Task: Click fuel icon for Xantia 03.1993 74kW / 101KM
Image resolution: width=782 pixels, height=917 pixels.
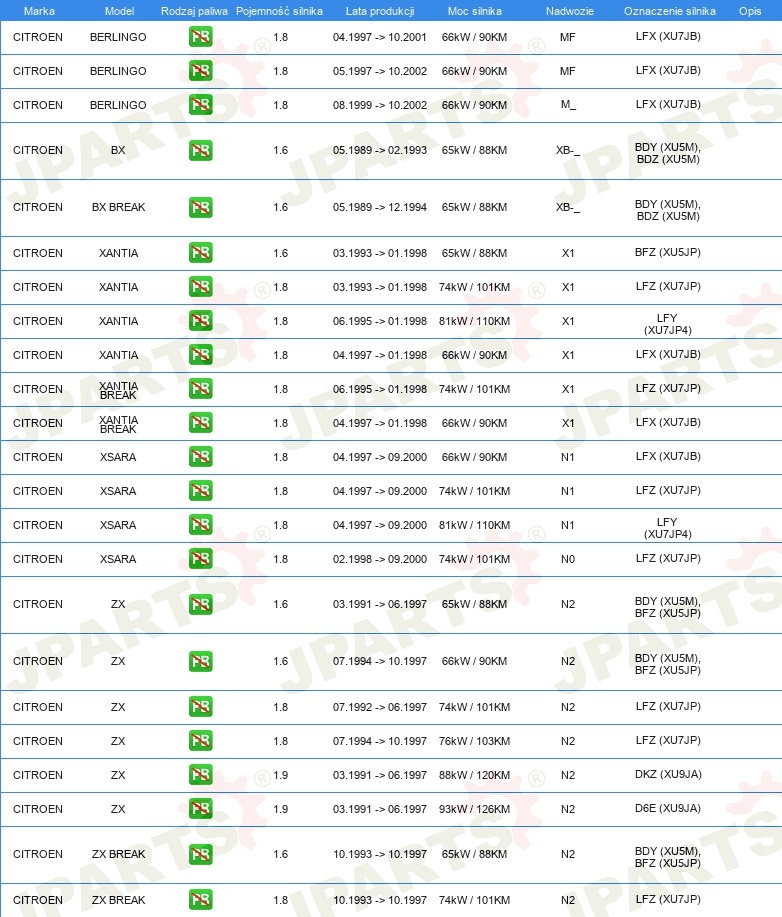Action: click(201, 287)
